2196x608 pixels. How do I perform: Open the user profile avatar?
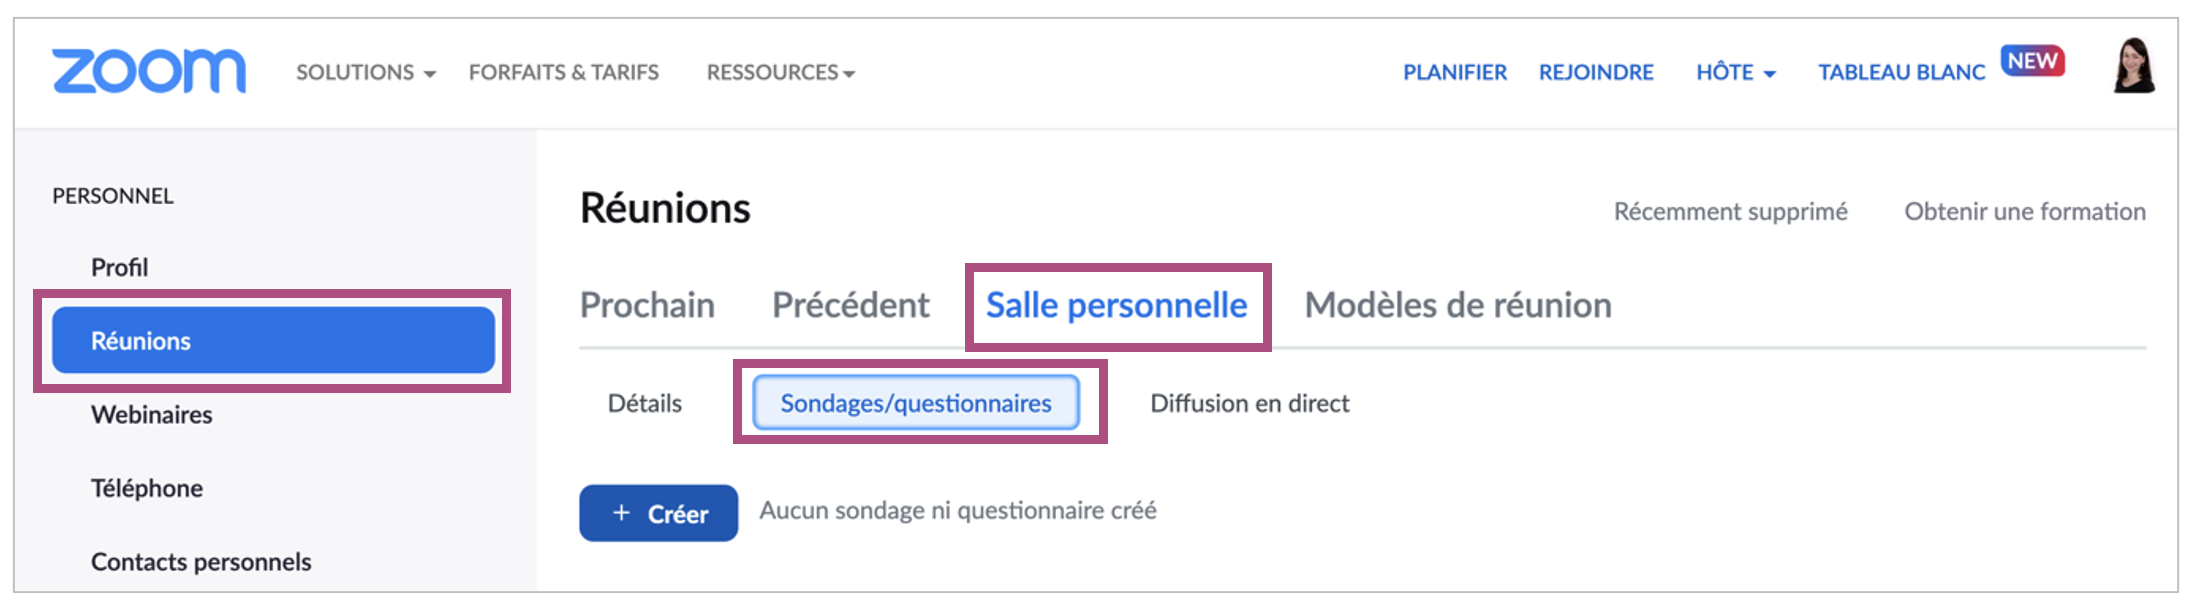(x=2133, y=66)
